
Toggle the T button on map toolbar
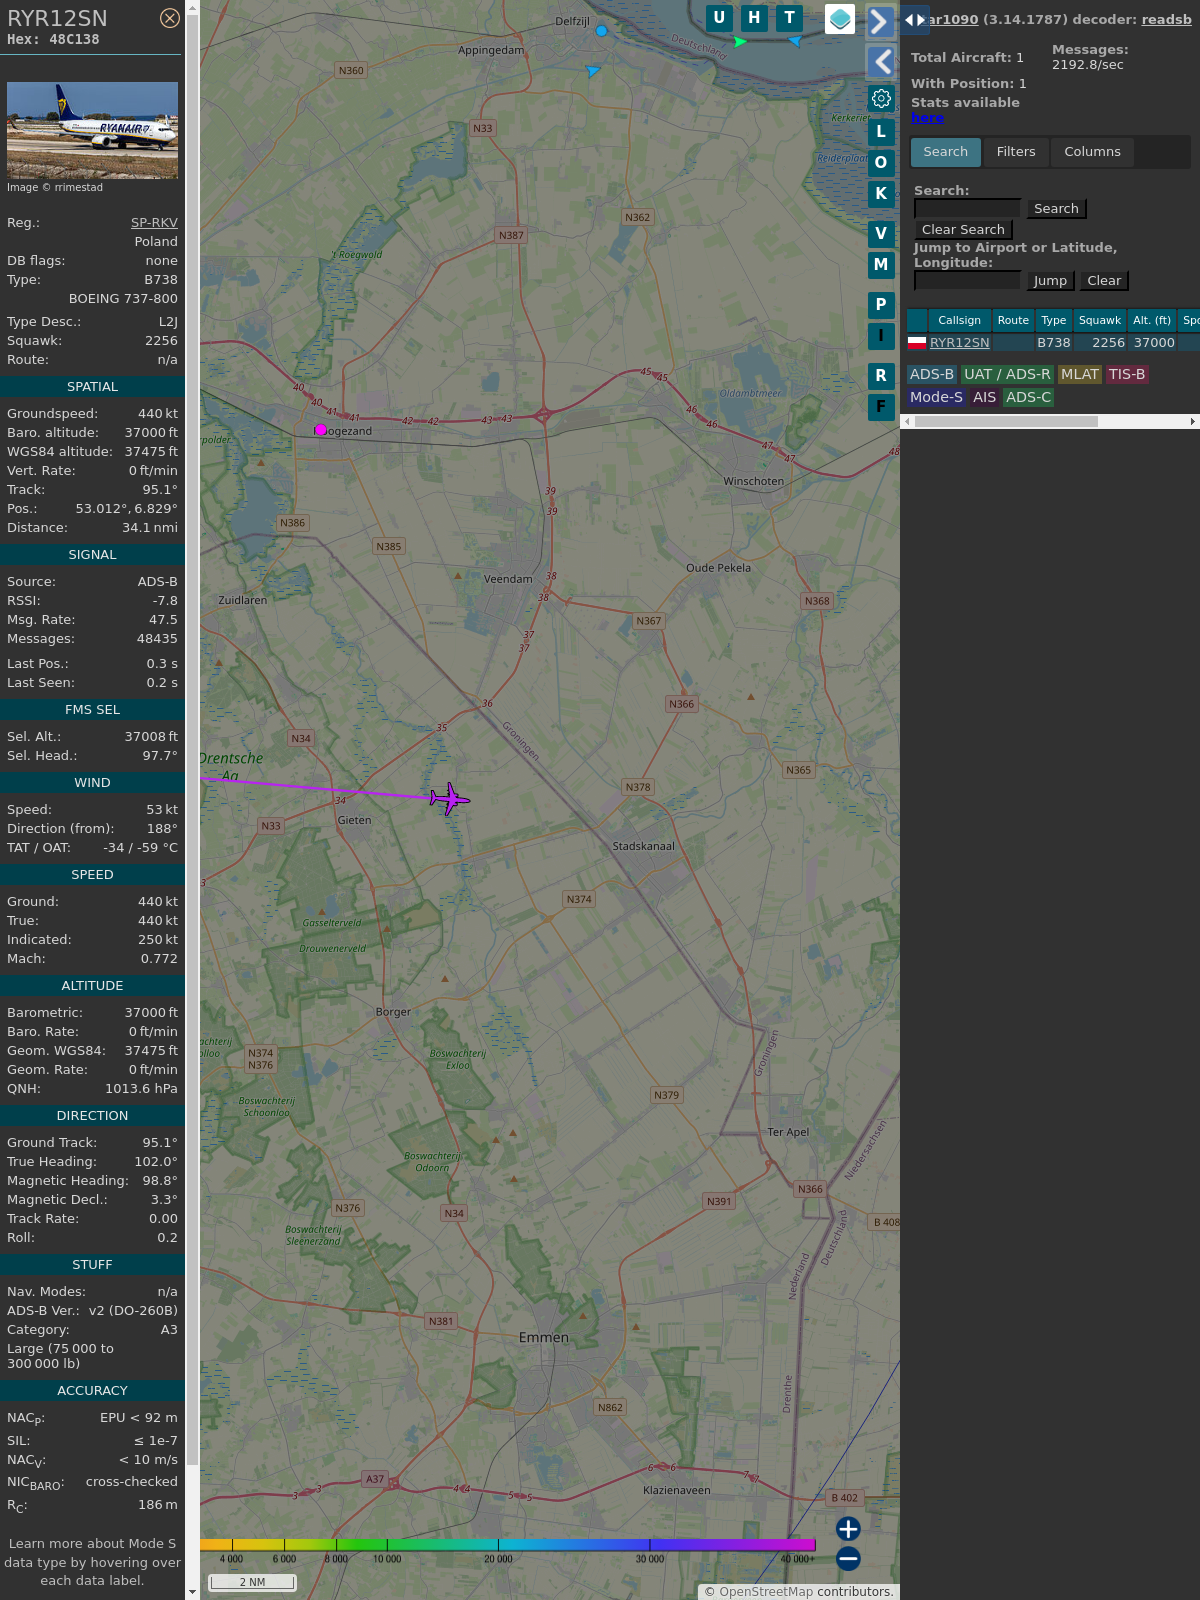pyautogui.click(x=789, y=18)
